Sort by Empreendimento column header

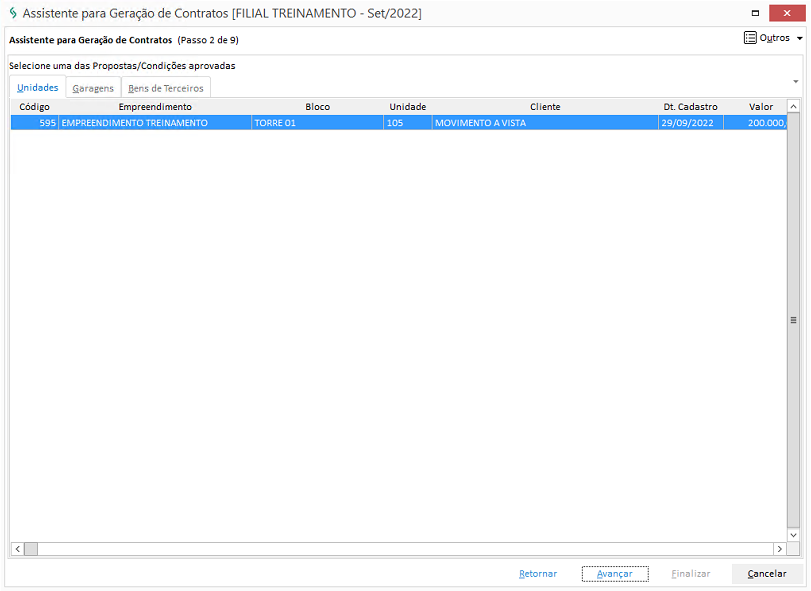click(155, 107)
